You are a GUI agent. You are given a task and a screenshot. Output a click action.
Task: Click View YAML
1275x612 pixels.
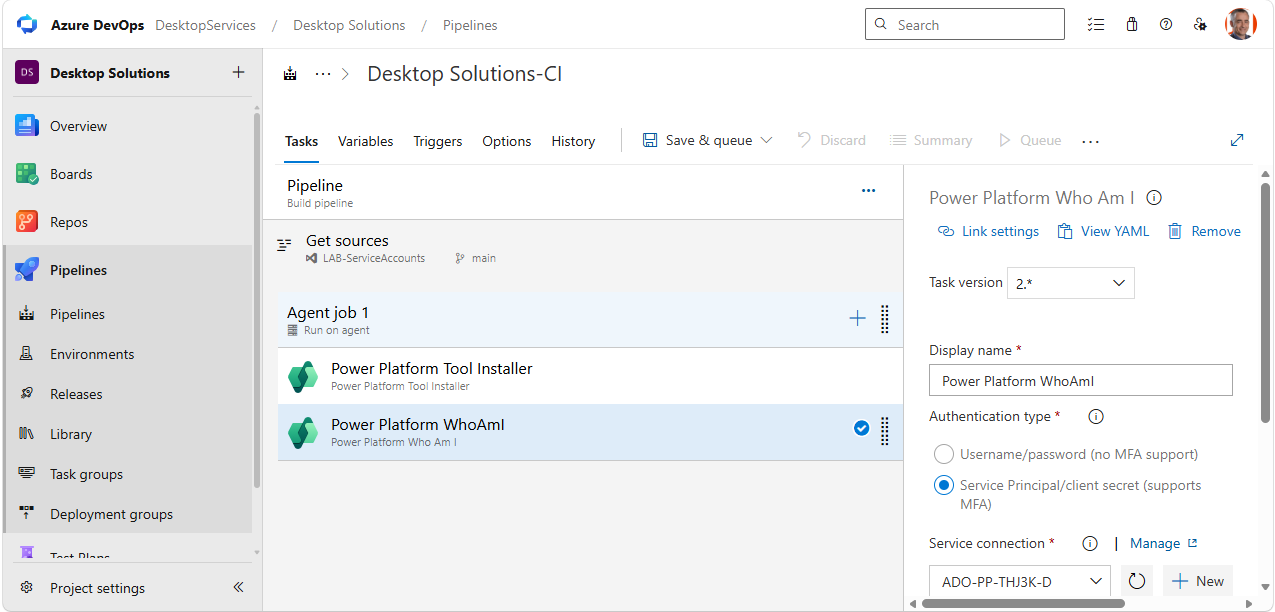(1103, 231)
